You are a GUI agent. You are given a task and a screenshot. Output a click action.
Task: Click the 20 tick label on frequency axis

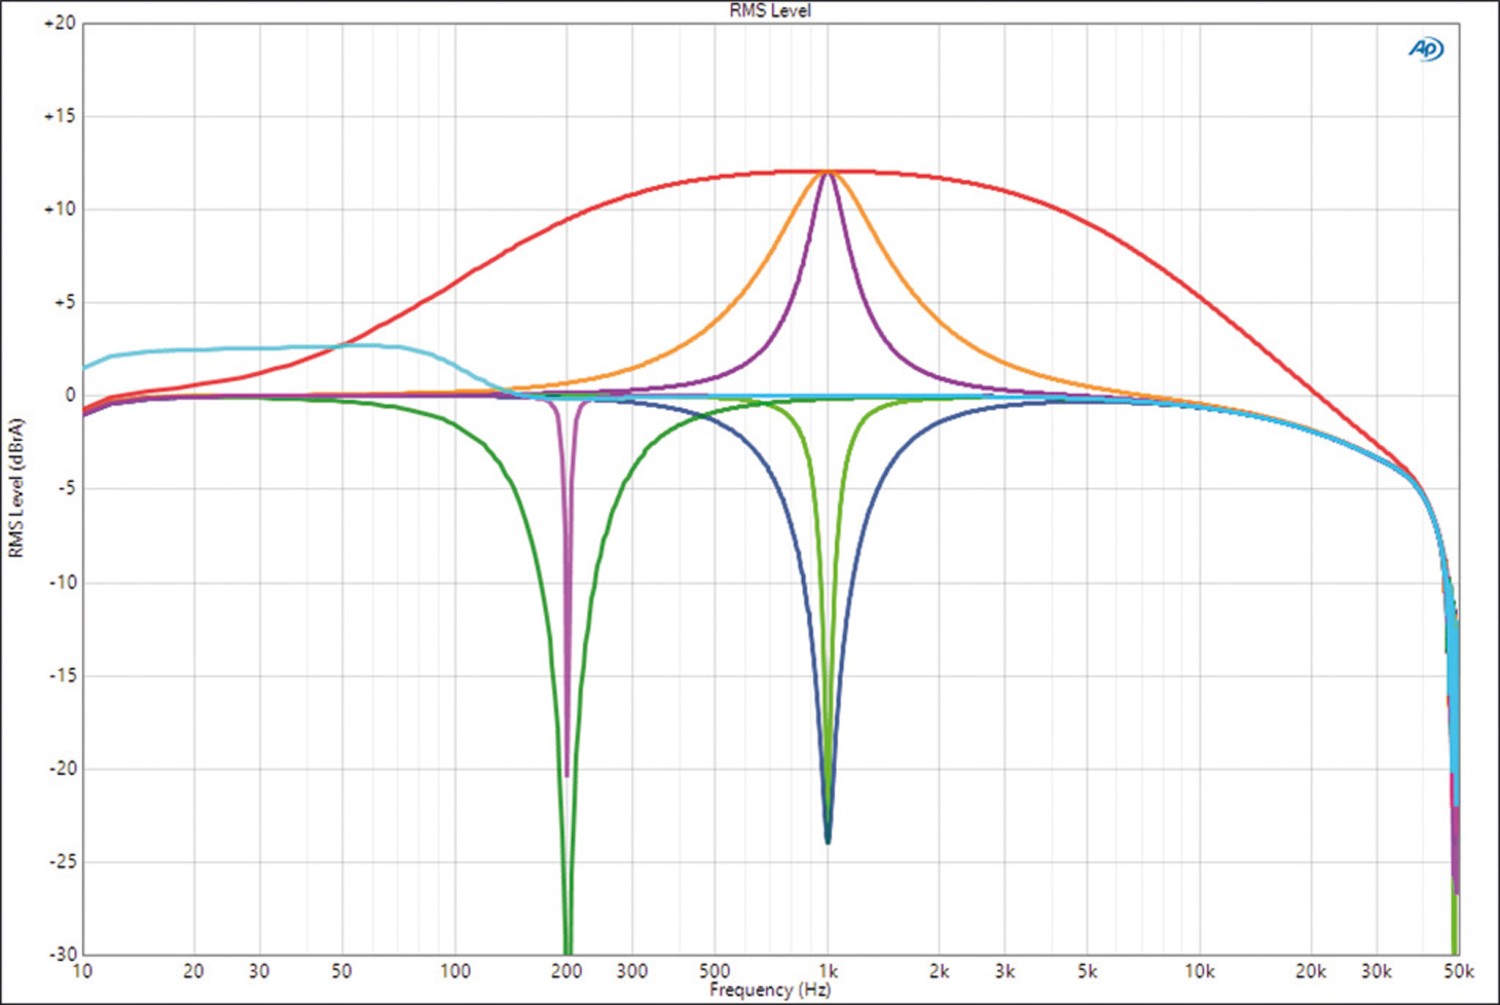(x=193, y=971)
